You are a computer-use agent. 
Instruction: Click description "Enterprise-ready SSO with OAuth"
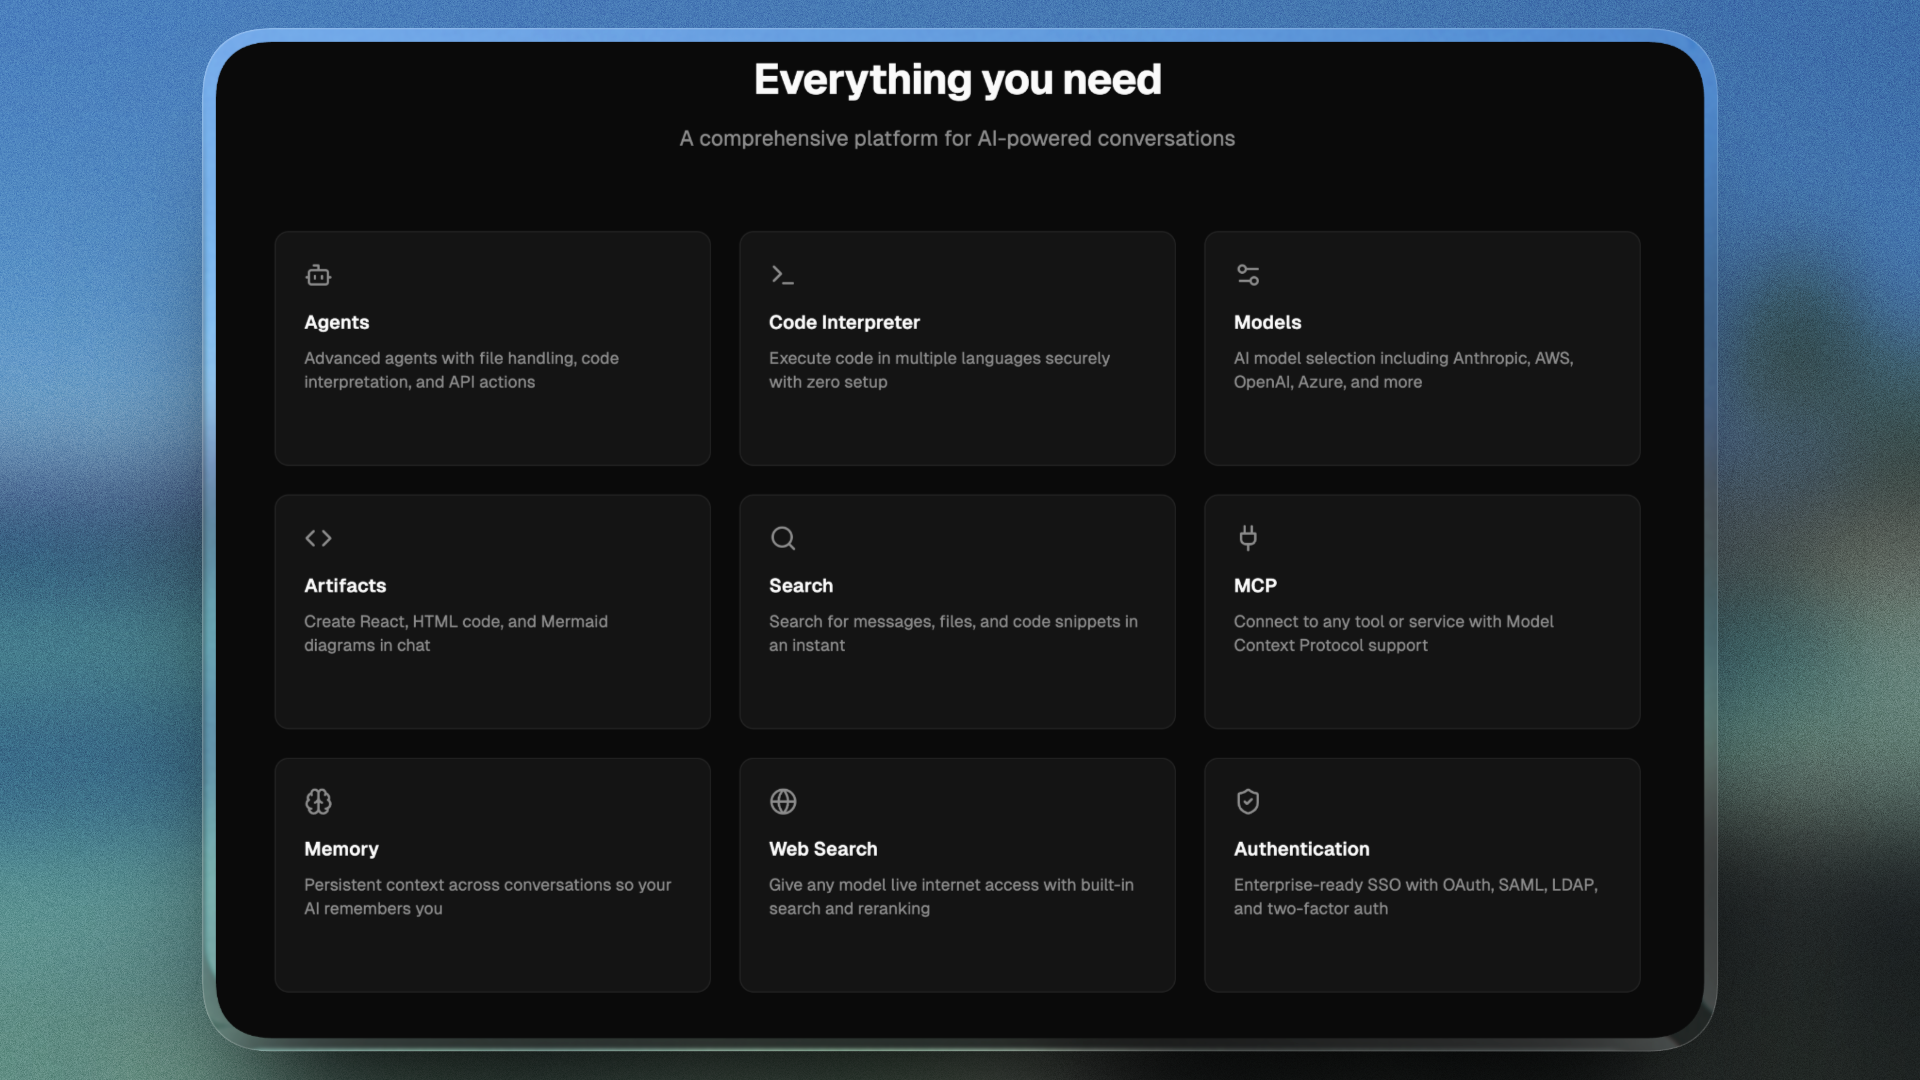click(1415, 896)
